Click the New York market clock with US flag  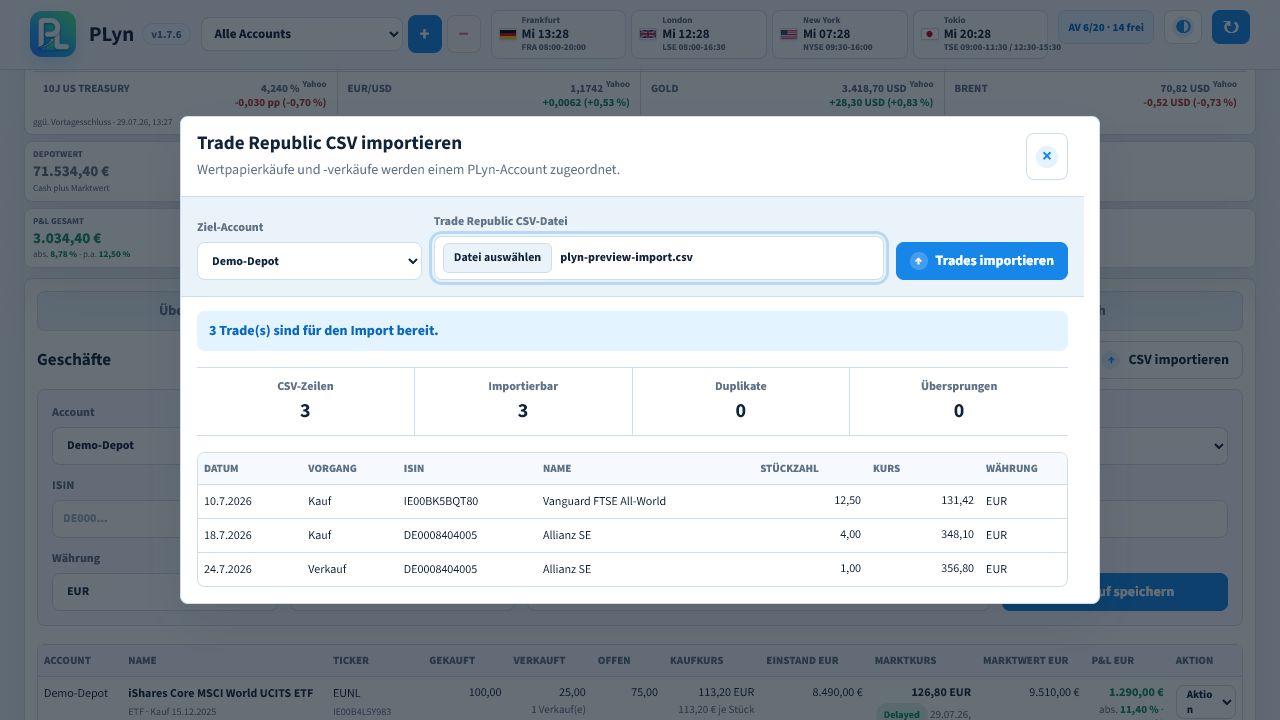click(x=840, y=34)
